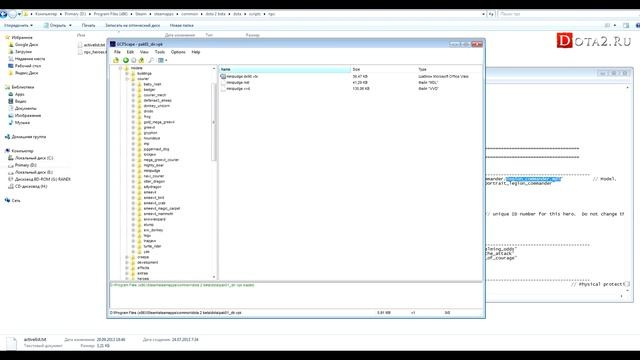The height and width of the screenshot is (360, 640).
Task: Expand the development folder node
Action: coord(127,262)
